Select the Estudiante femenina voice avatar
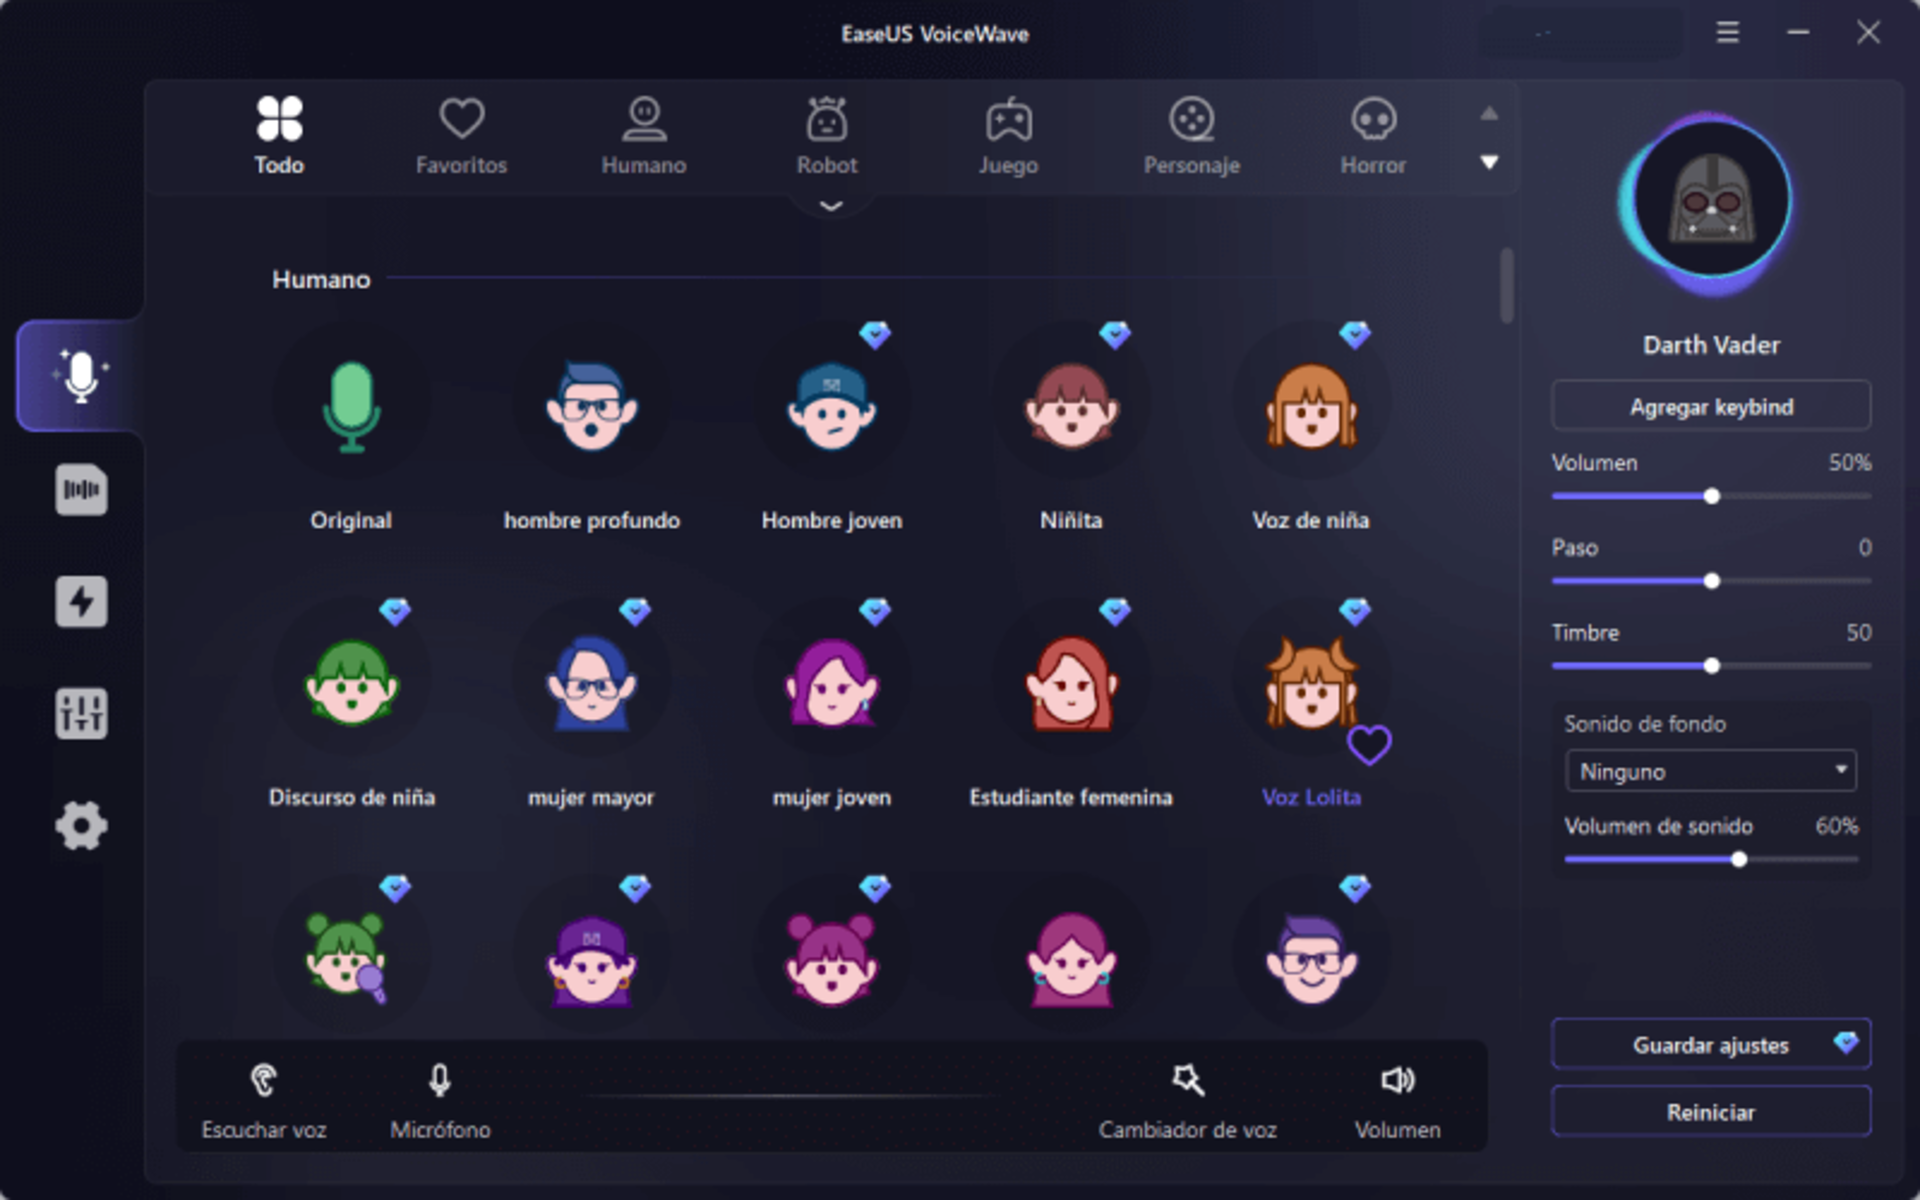1920x1200 pixels. (x=1071, y=685)
